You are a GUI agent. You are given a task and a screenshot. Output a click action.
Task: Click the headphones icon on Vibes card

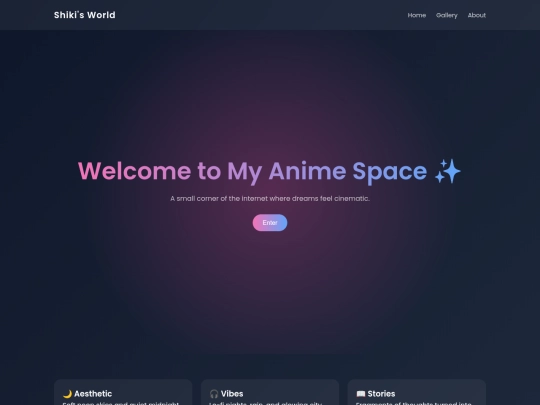click(x=214, y=394)
